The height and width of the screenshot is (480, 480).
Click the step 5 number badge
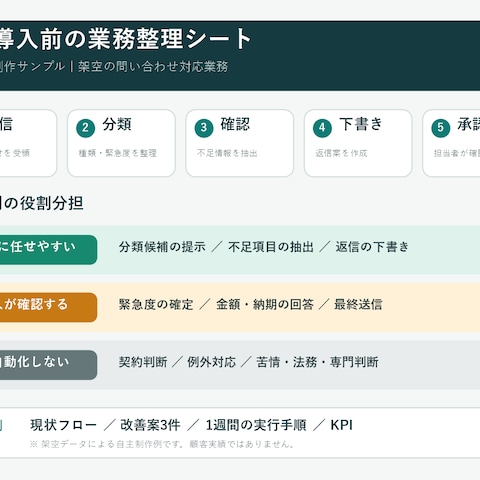point(440,128)
